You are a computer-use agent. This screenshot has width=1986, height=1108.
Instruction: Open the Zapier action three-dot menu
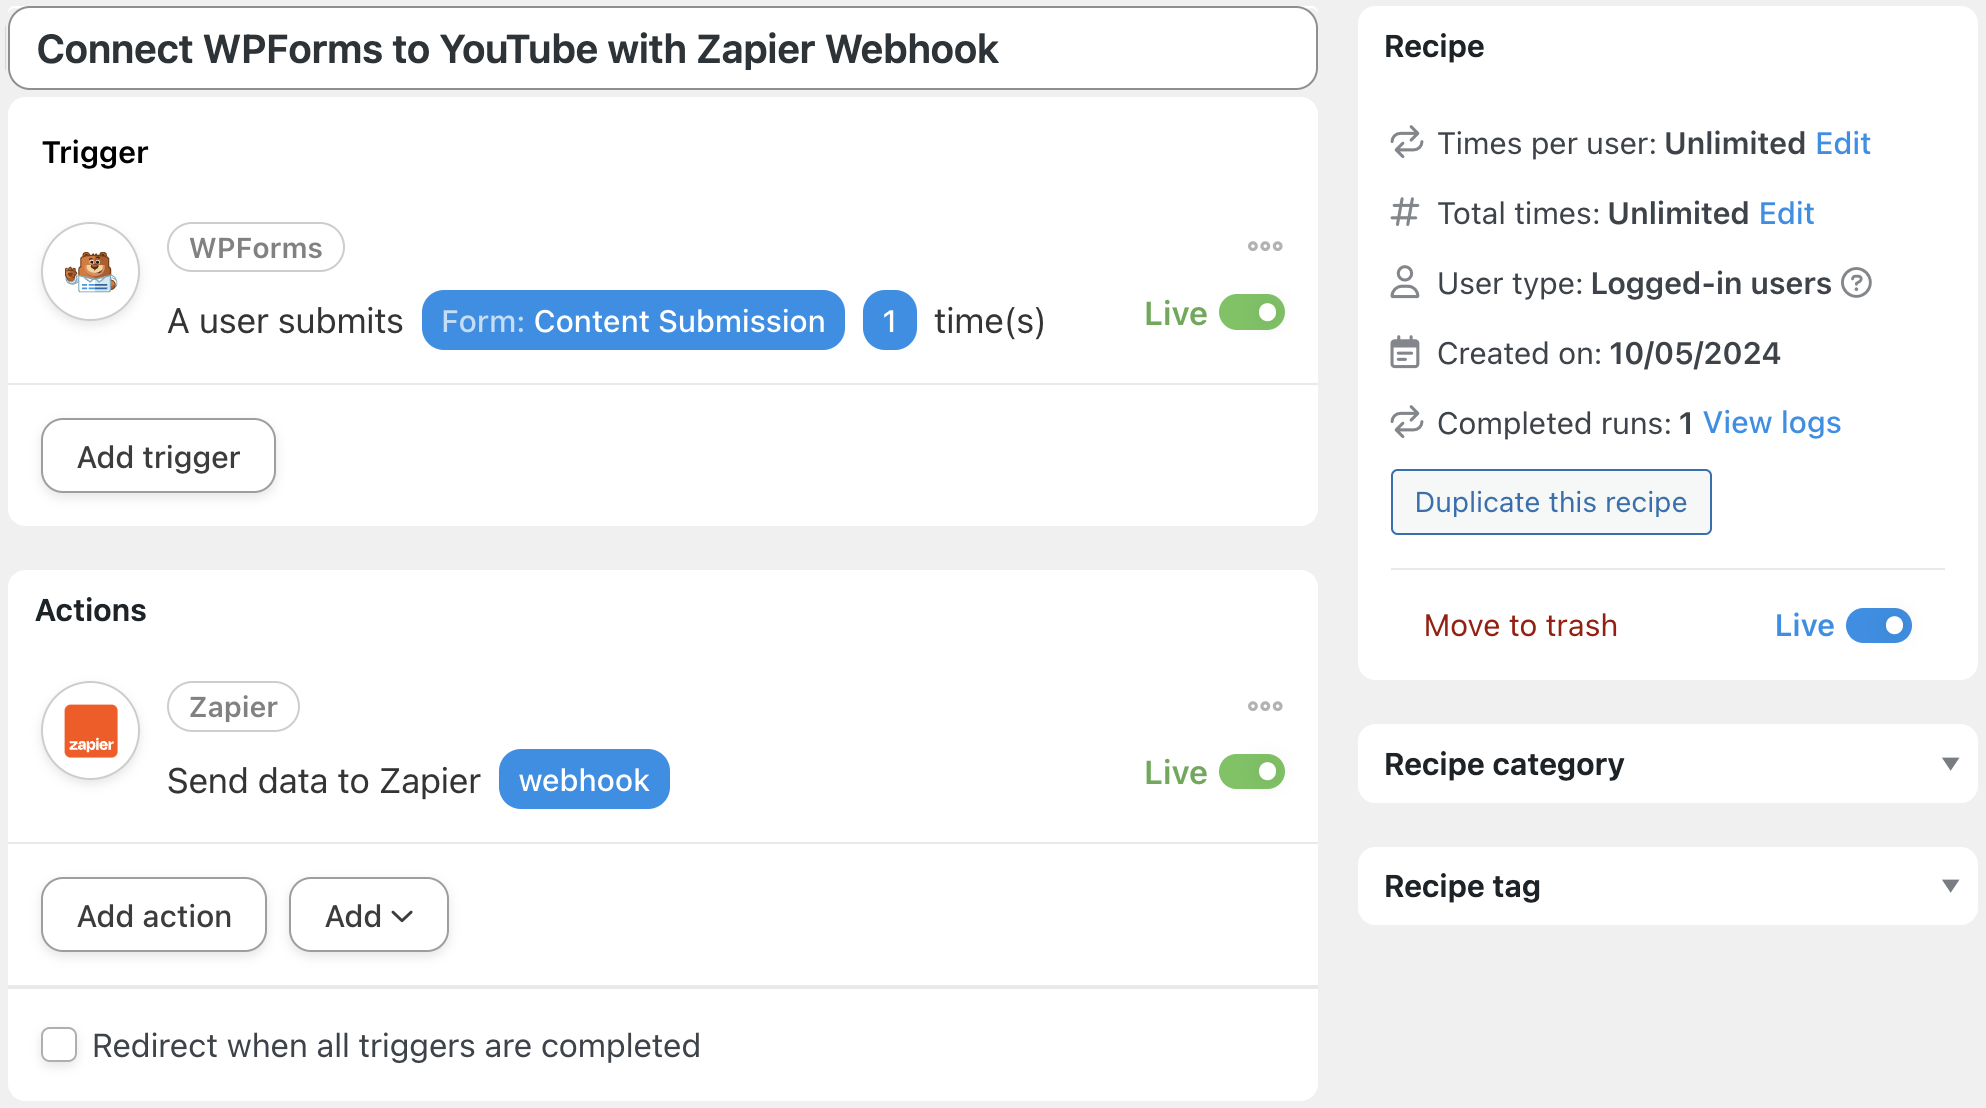pos(1264,706)
